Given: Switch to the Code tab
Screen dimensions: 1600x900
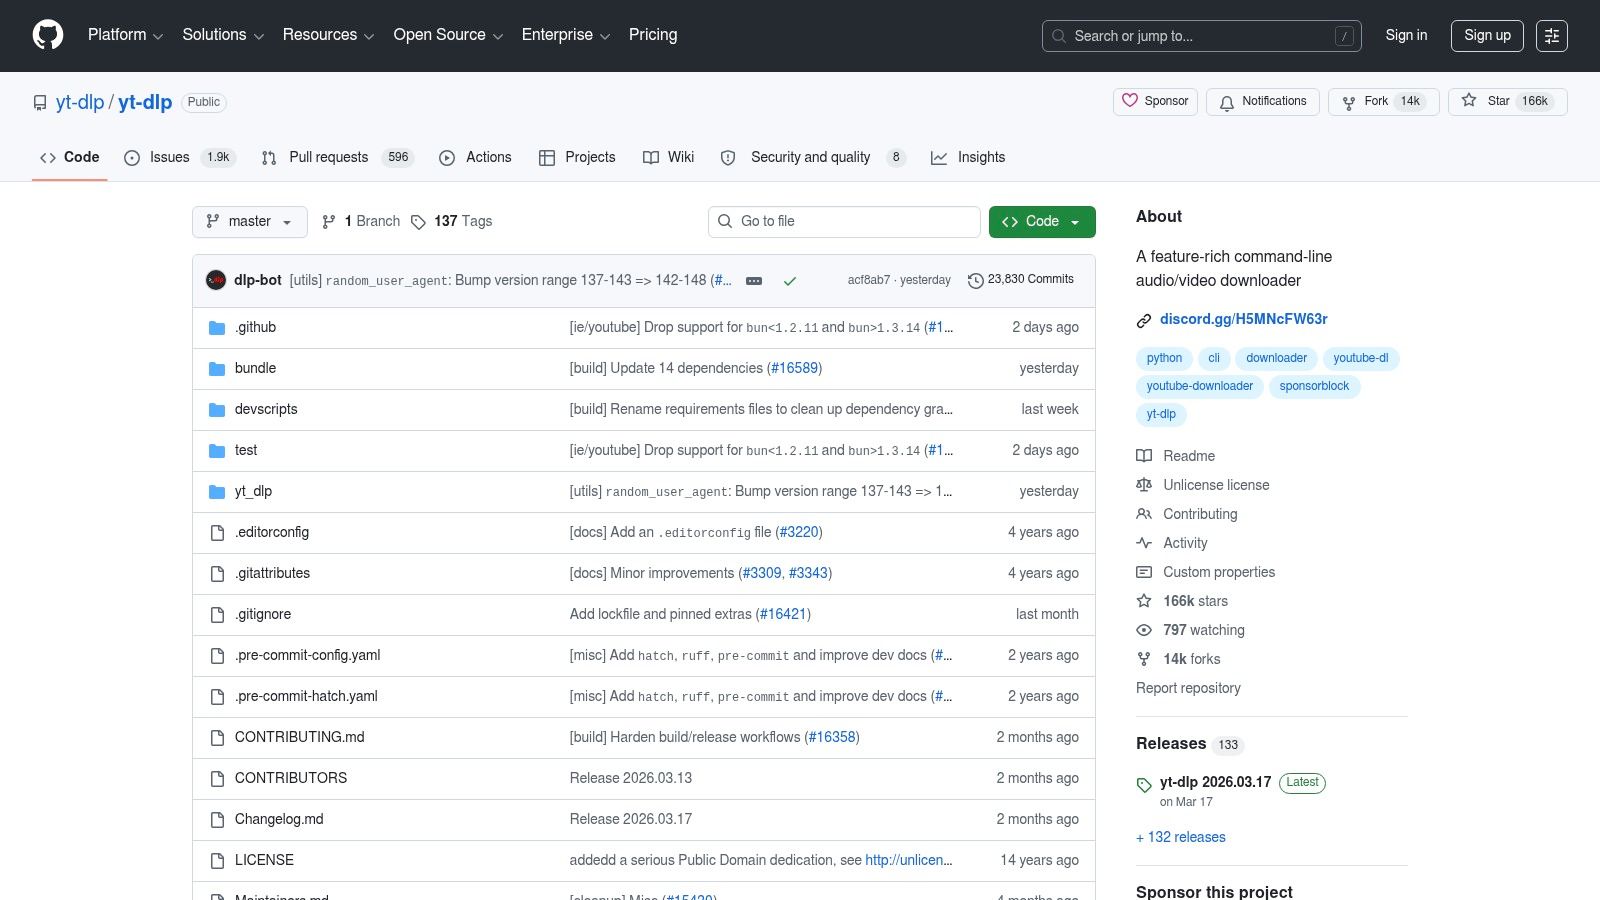Looking at the screenshot, I should [x=70, y=157].
